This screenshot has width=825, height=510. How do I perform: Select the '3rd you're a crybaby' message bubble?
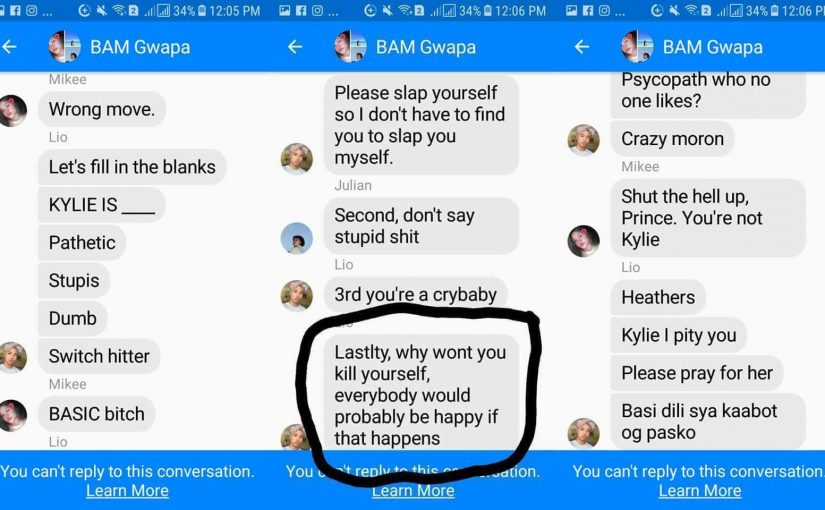tap(416, 294)
